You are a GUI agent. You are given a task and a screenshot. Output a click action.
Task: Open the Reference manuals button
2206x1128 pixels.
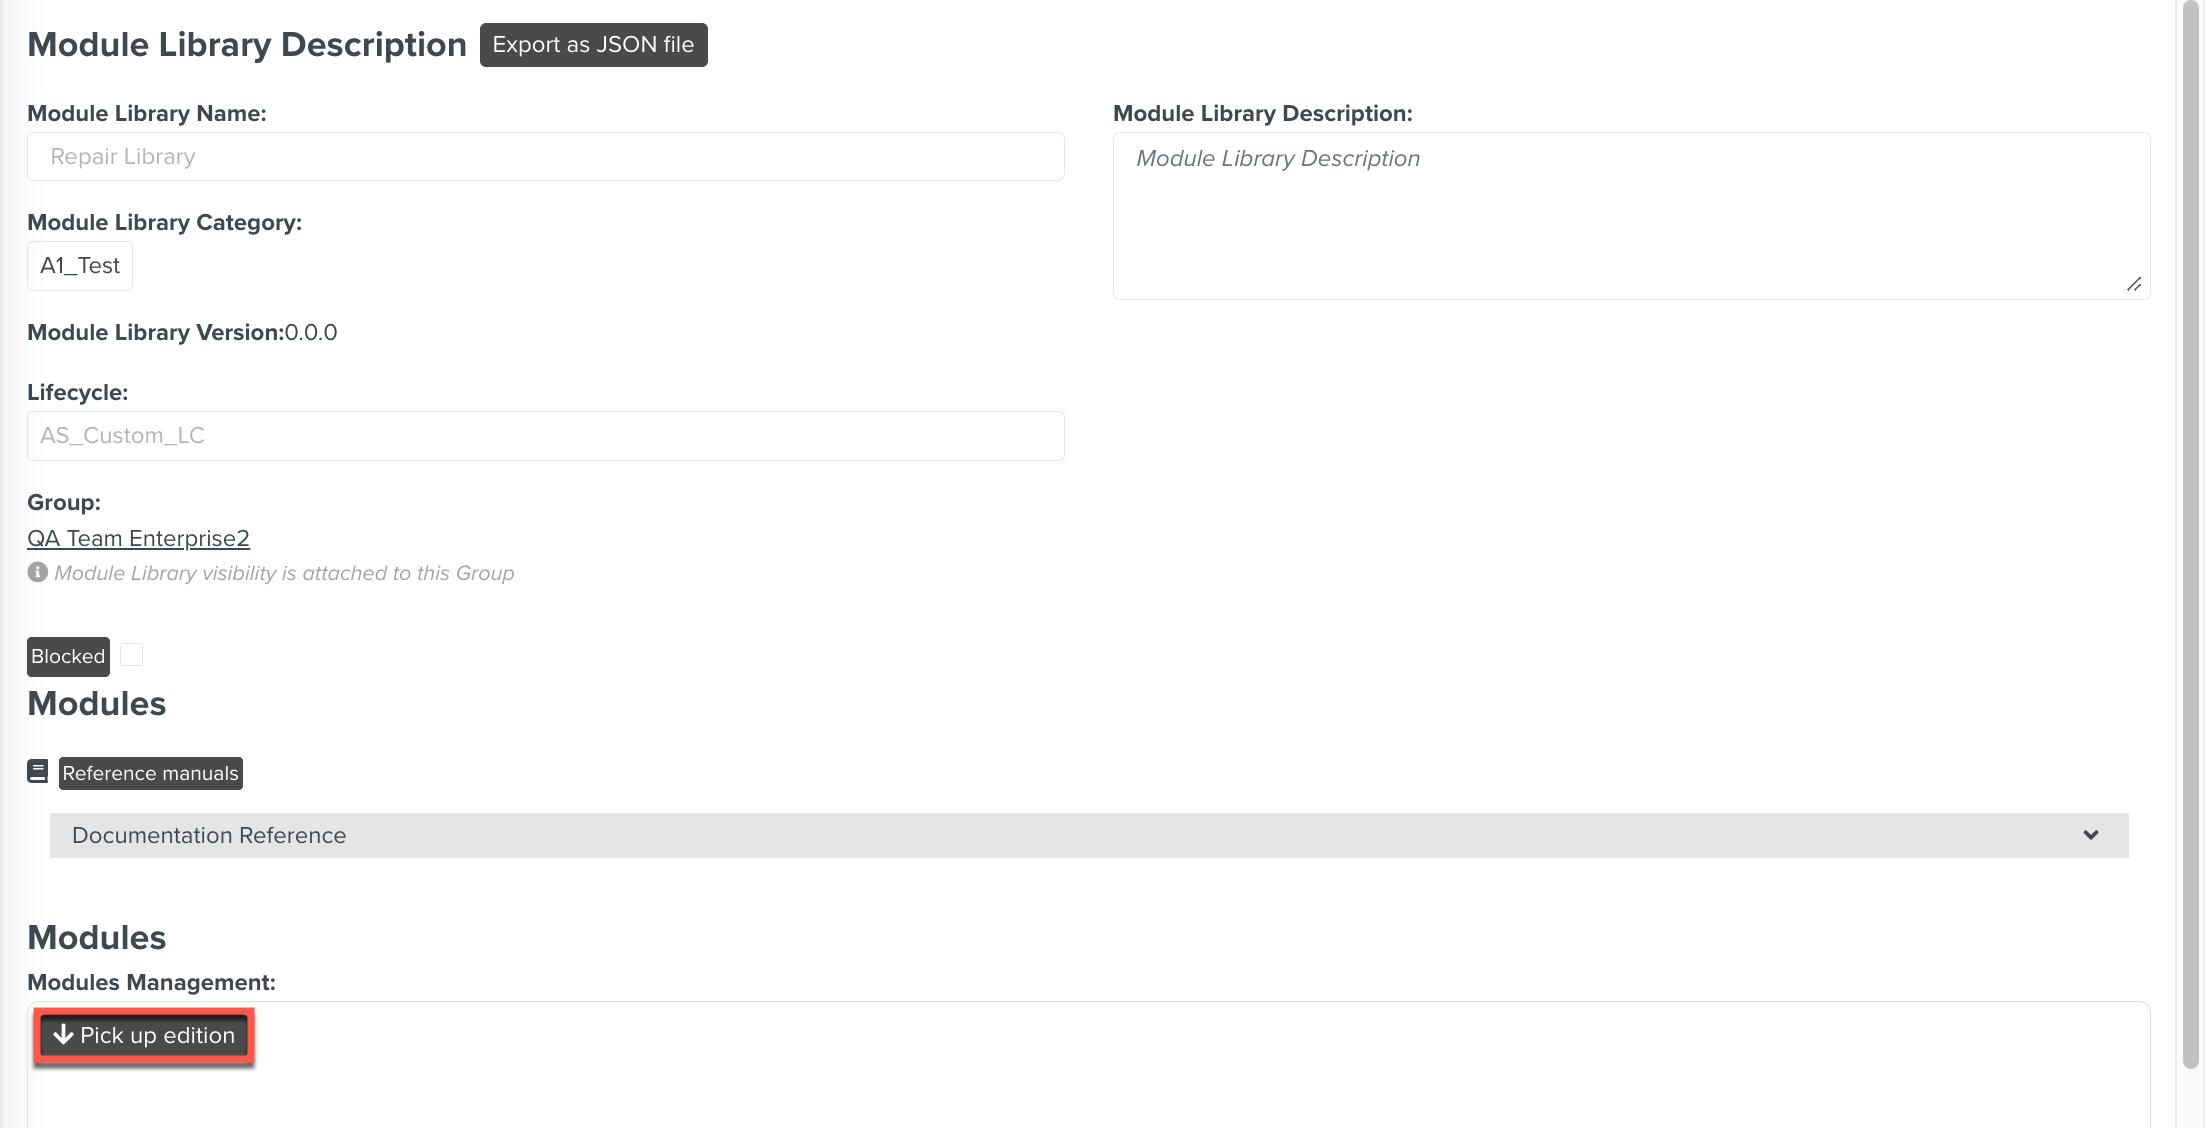150,773
